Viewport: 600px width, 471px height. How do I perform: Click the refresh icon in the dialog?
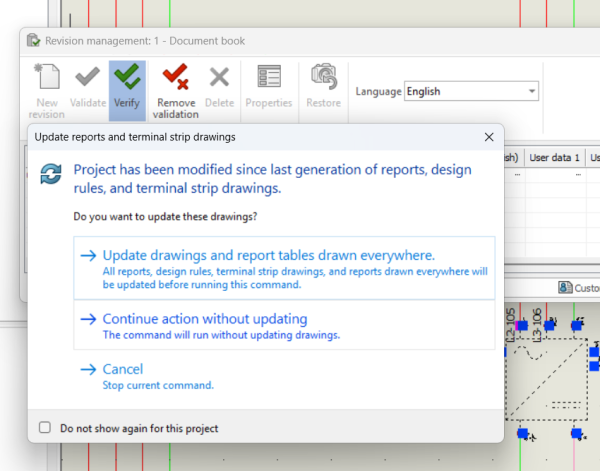click(x=51, y=173)
